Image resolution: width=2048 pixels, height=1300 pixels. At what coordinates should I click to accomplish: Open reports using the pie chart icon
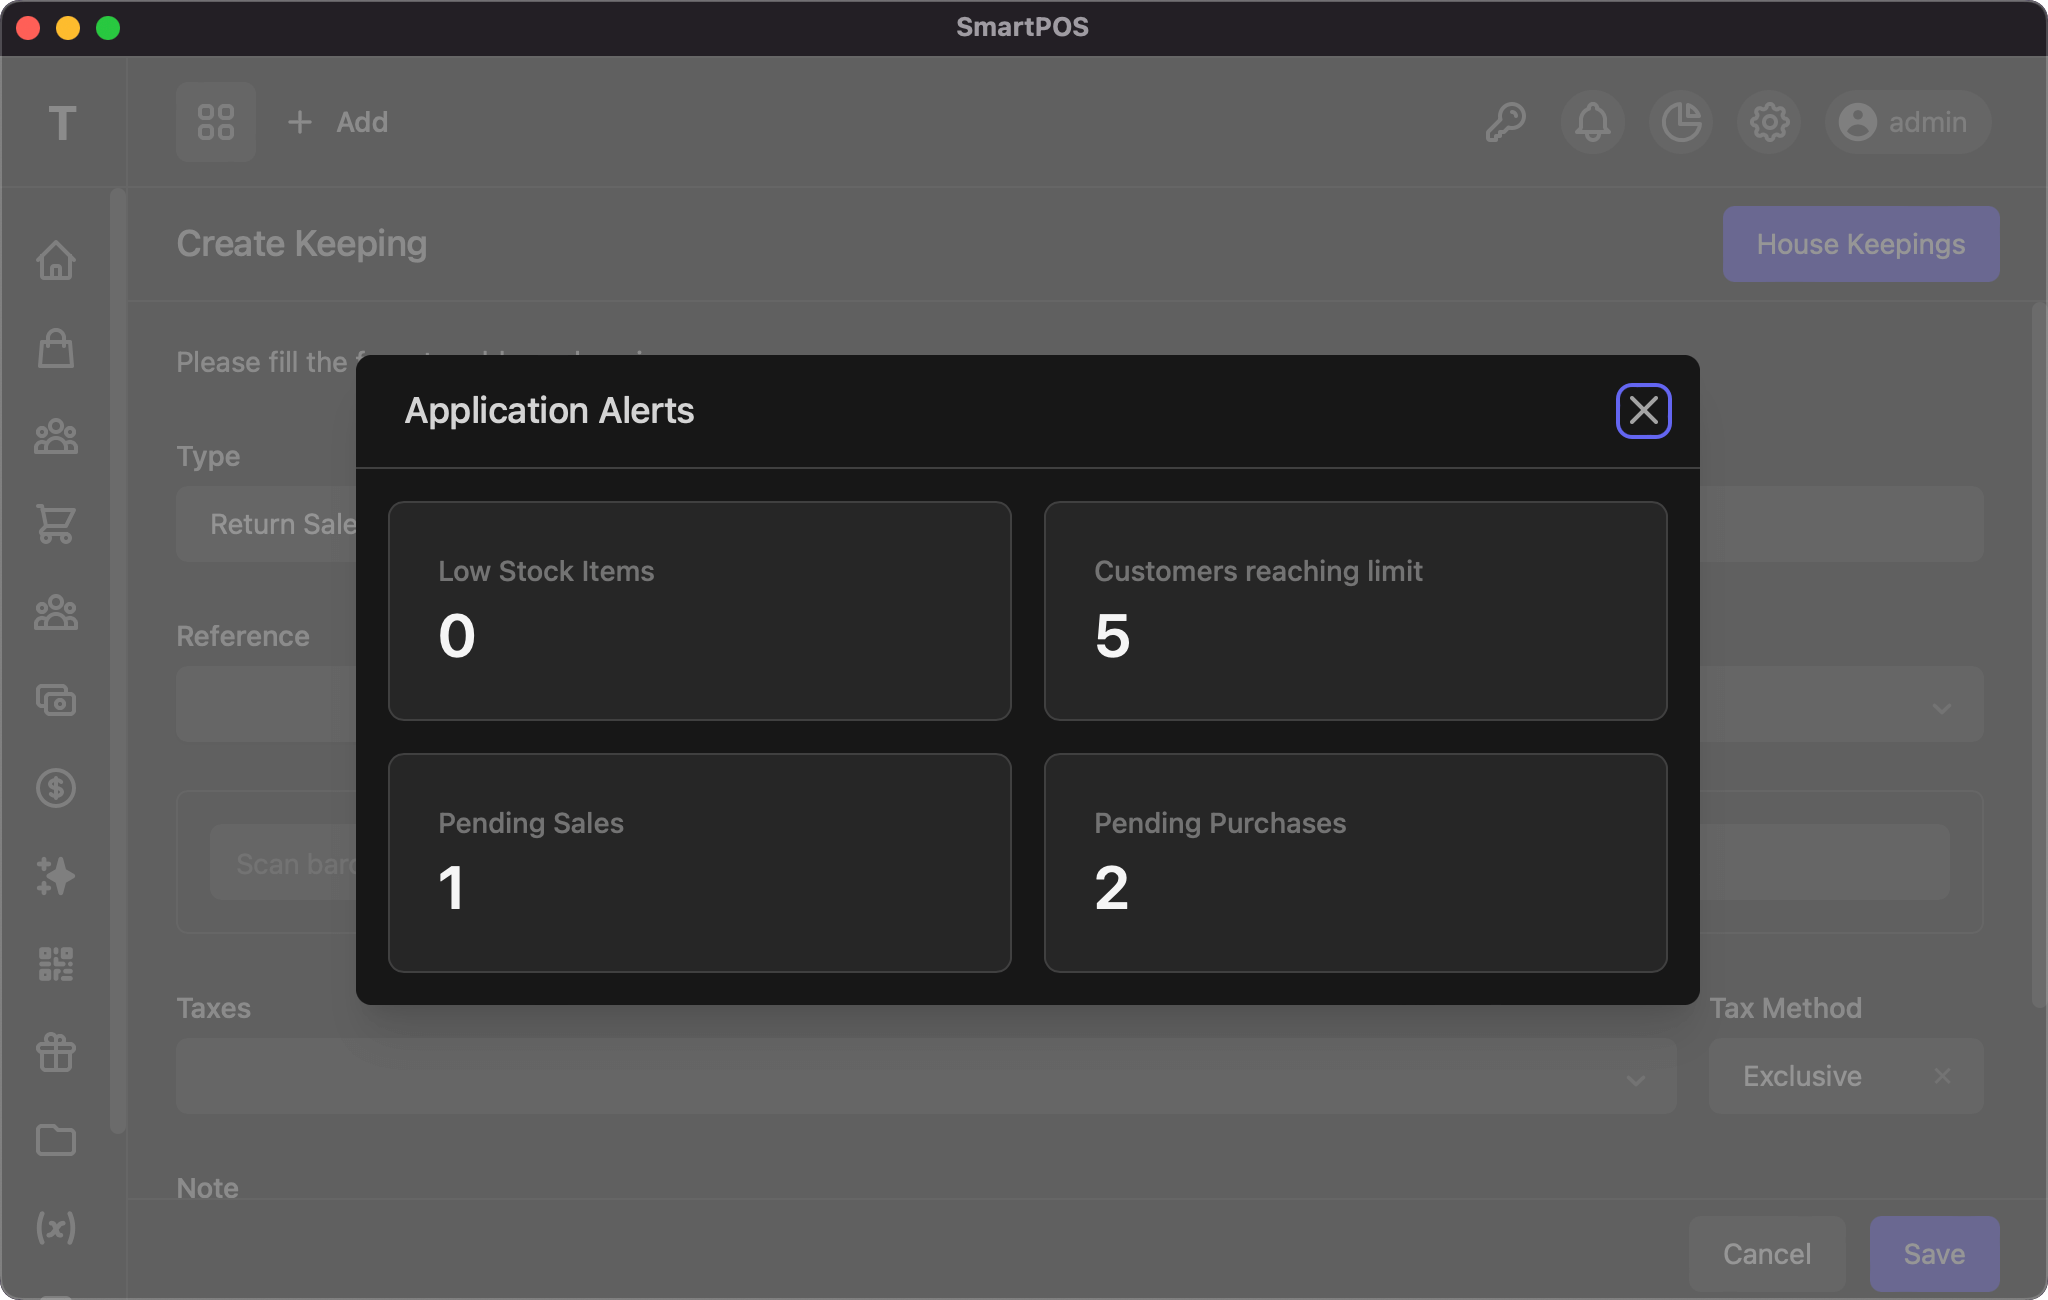coord(1679,122)
